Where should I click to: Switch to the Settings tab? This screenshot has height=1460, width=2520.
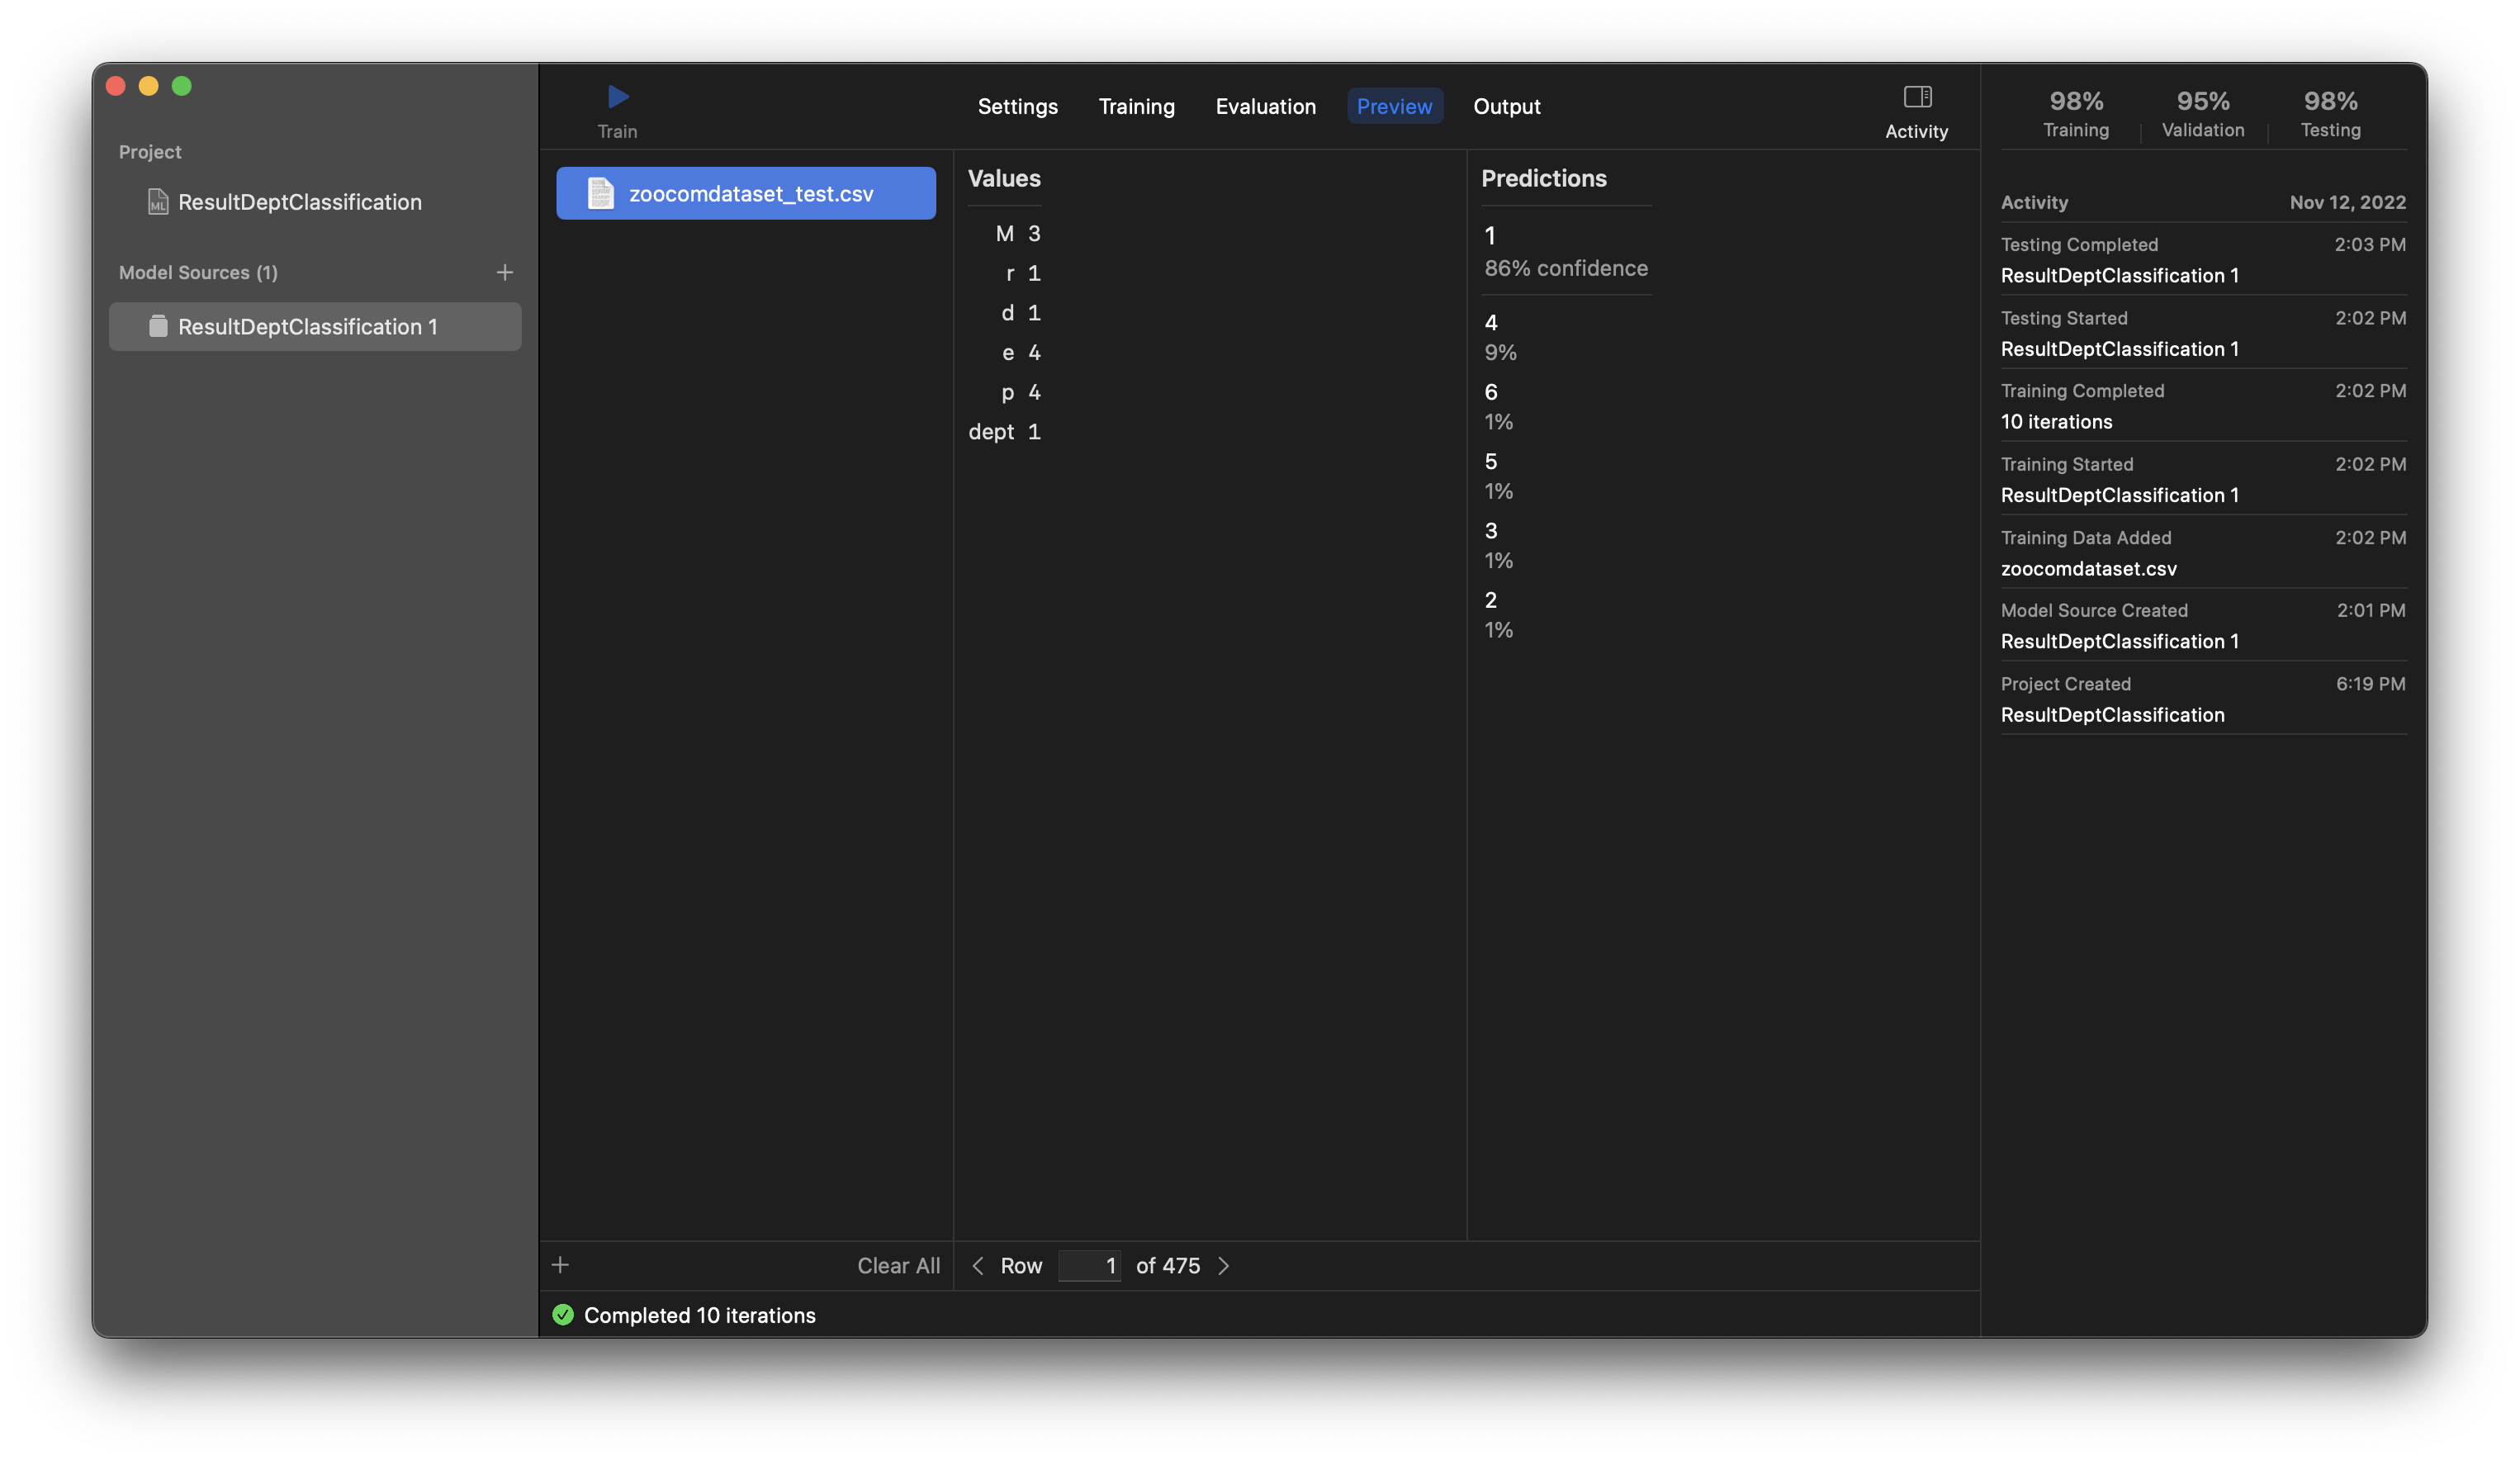pos(1017,107)
